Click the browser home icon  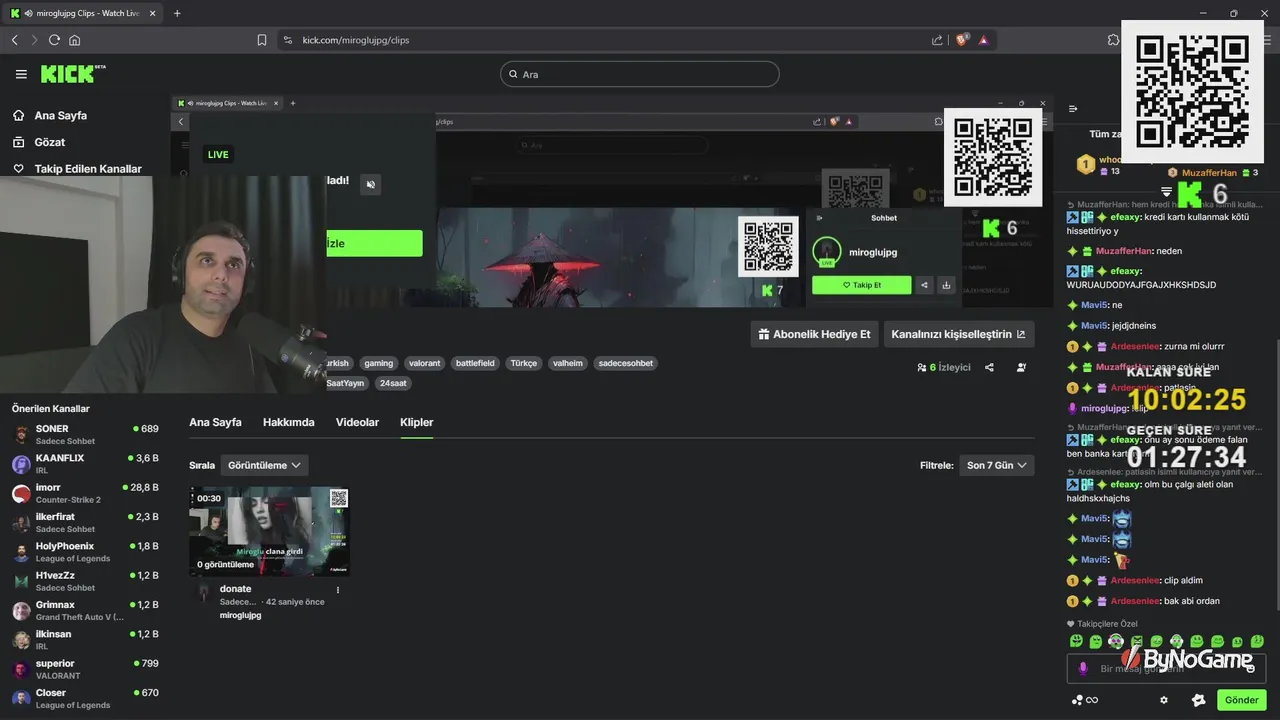click(74, 40)
